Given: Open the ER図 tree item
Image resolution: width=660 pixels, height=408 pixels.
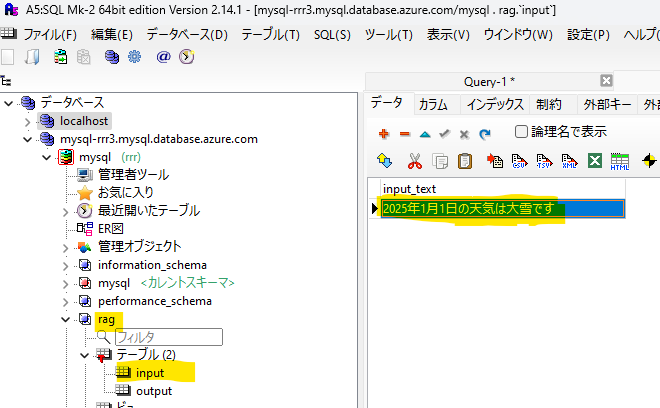Looking at the screenshot, I should pyautogui.click(x=110, y=229).
